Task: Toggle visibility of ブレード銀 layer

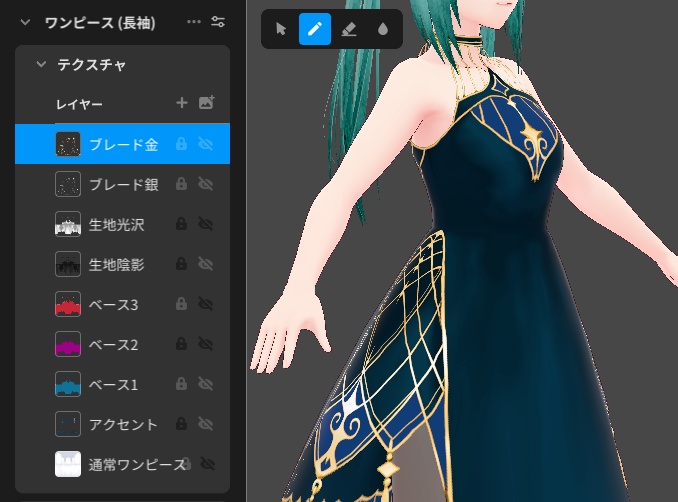Action: [206, 184]
